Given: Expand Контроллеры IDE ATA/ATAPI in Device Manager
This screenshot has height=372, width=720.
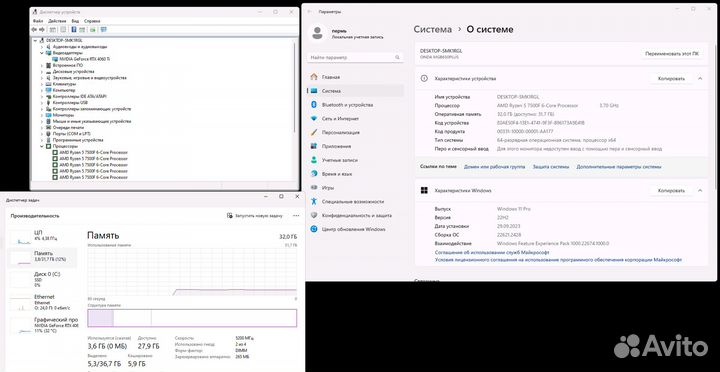Looking at the screenshot, I should 42,96.
